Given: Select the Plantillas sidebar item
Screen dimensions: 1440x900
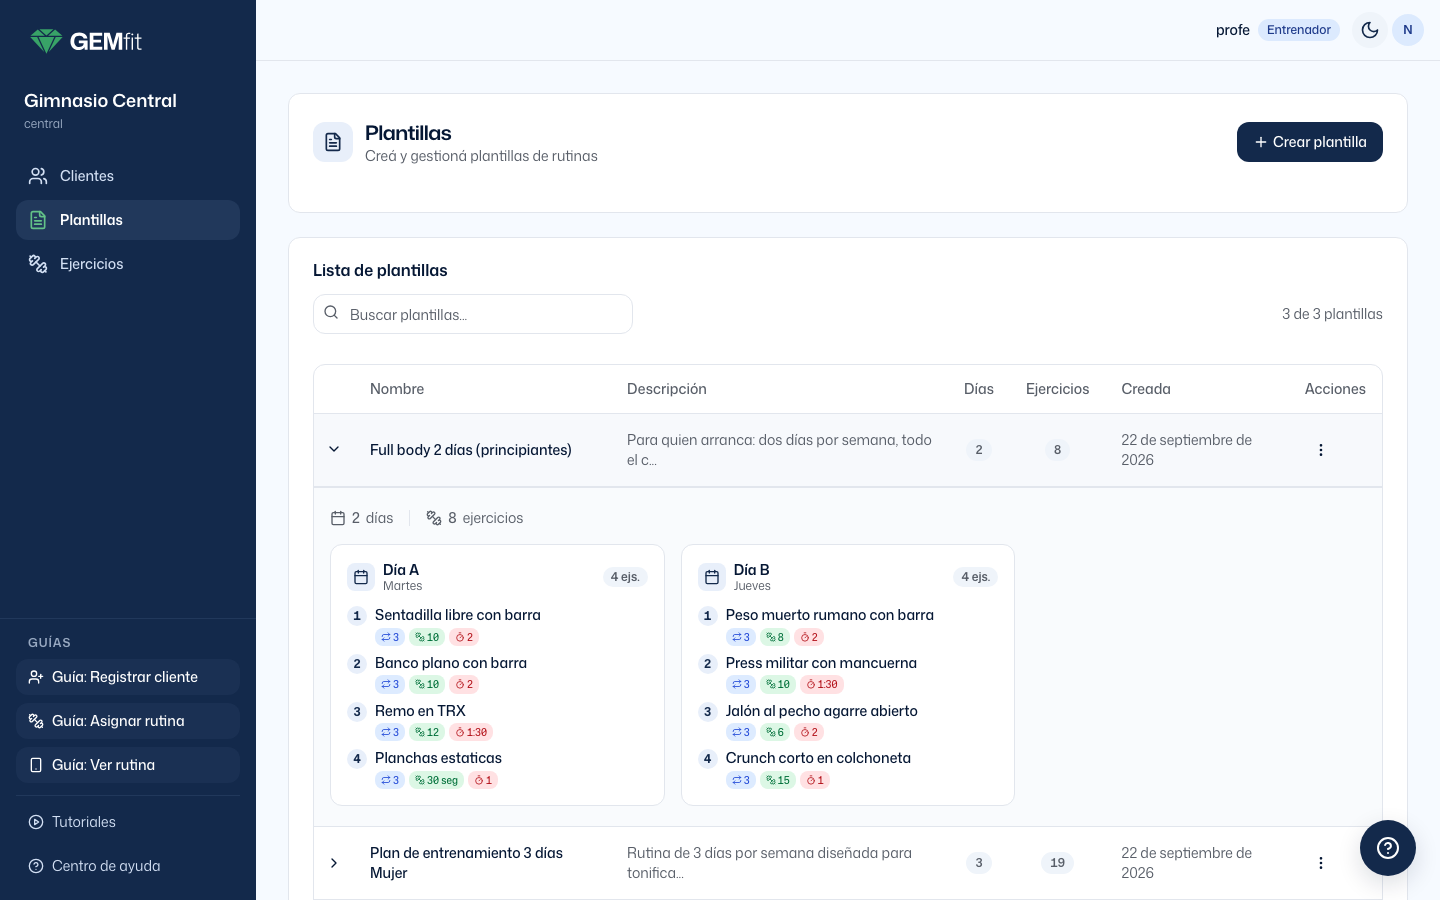Looking at the screenshot, I should (128, 220).
